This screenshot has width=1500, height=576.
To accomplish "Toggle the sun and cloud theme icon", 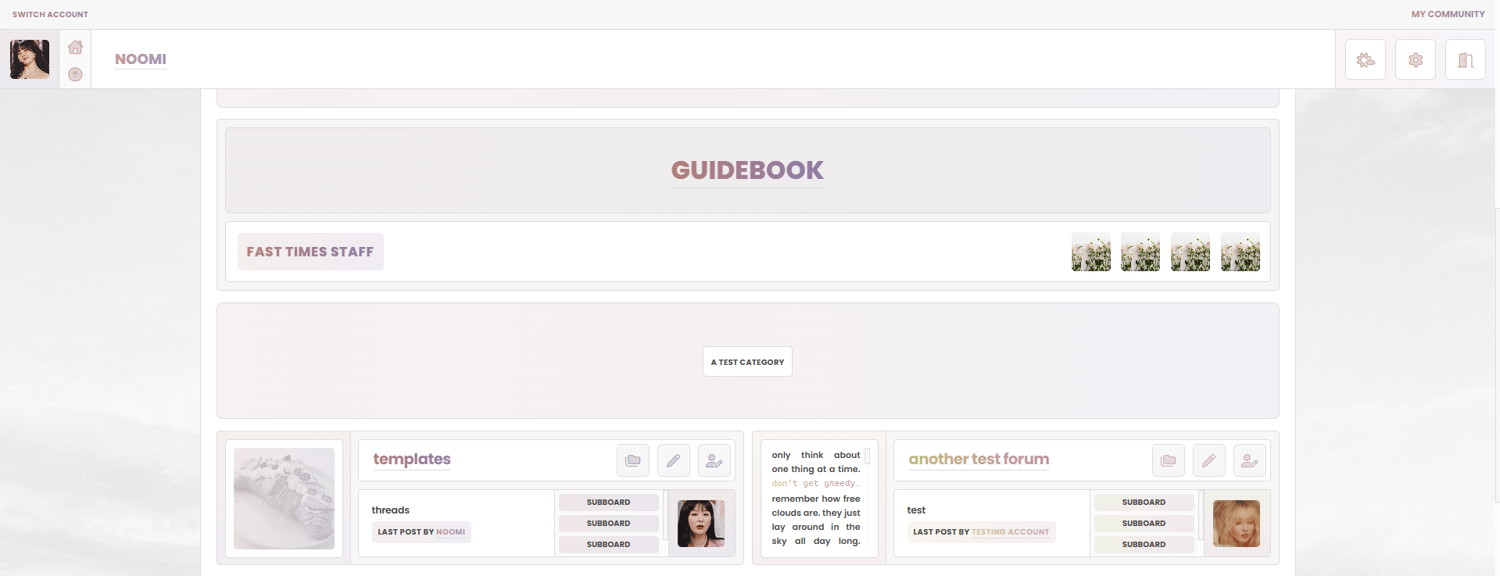I will click(1365, 60).
